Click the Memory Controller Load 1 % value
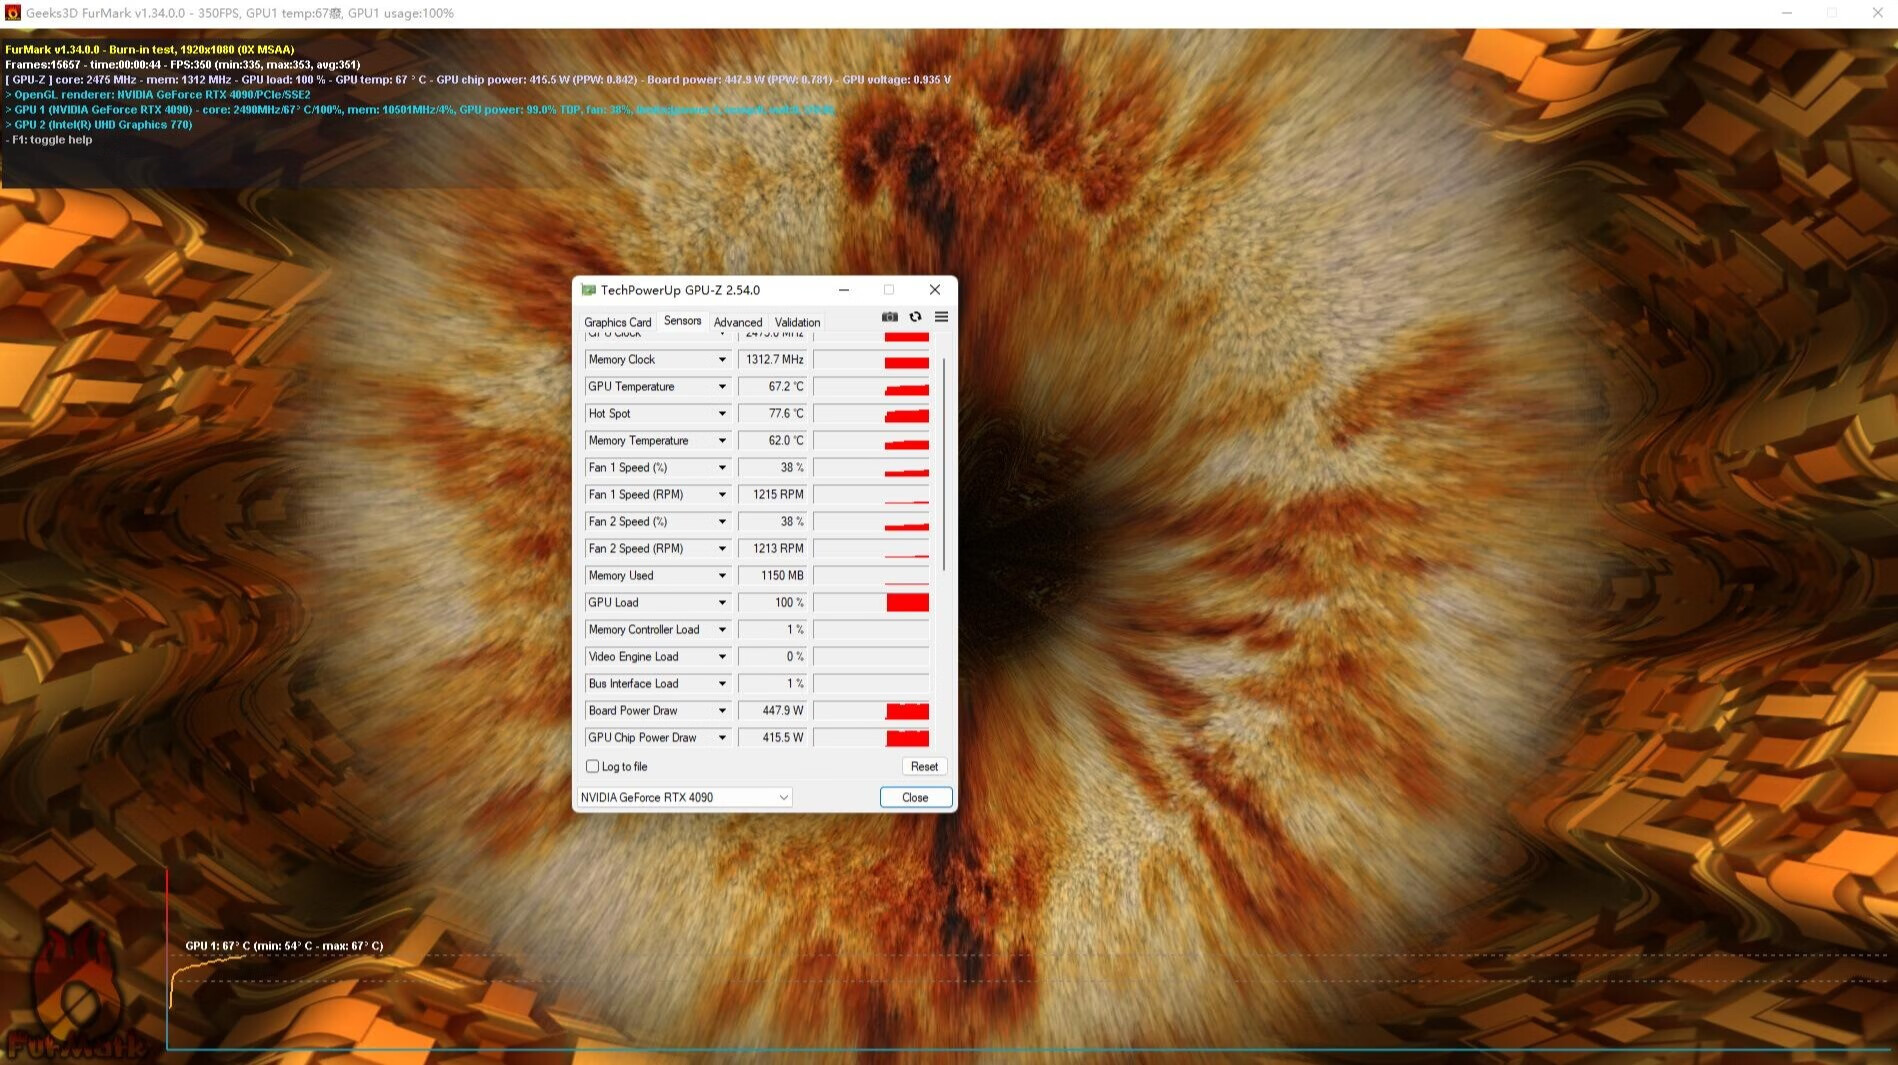 (x=772, y=630)
